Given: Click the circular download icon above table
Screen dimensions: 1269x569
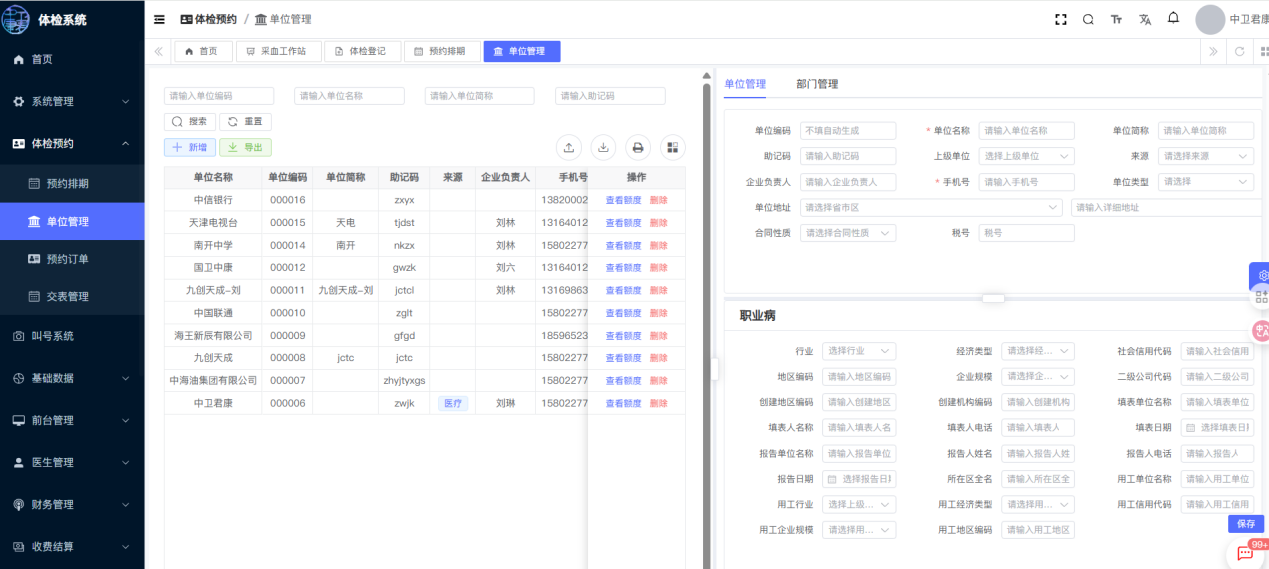Looking at the screenshot, I should pos(603,148).
